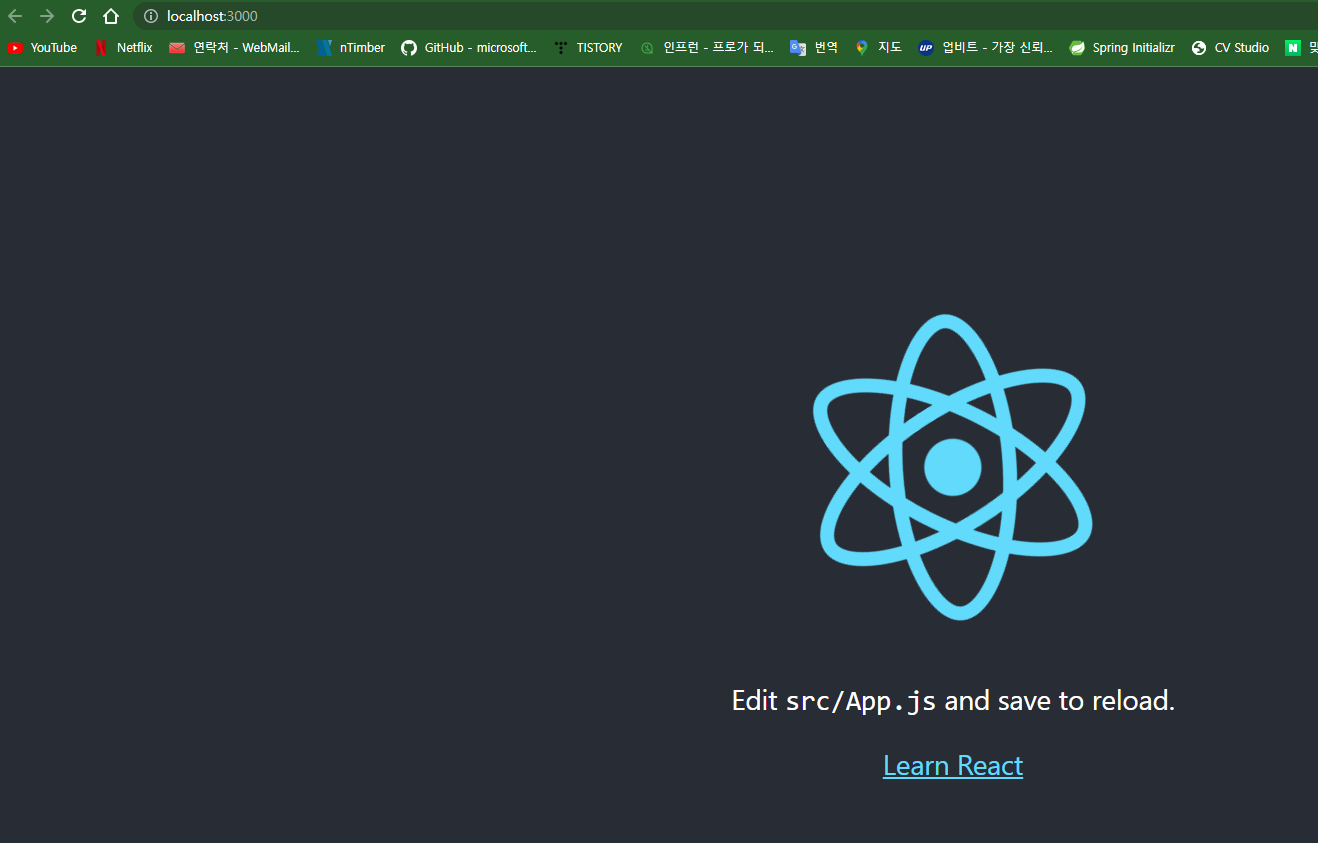Open the nTimber bookmark

click(x=351, y=47)
